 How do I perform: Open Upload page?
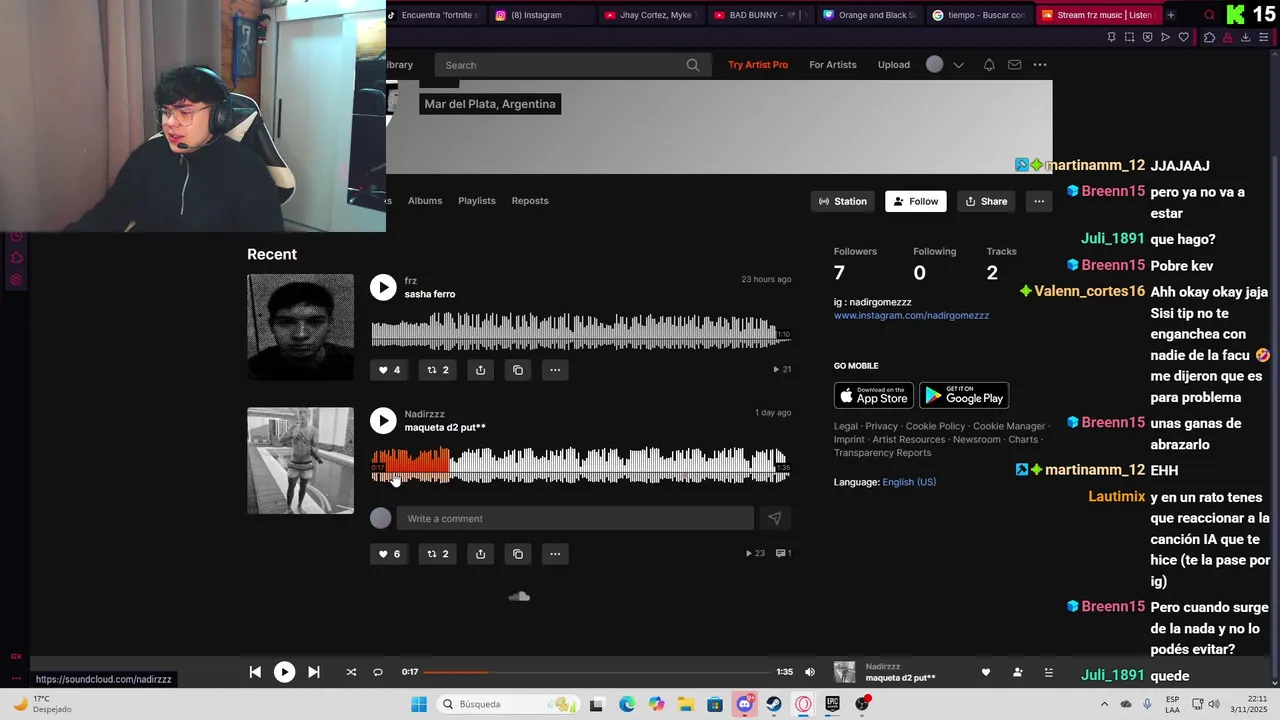[894, 65]
